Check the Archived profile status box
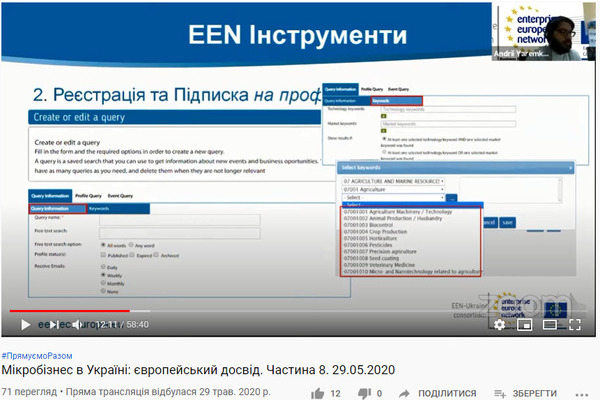Screen dimensions: 600x400 156,255
